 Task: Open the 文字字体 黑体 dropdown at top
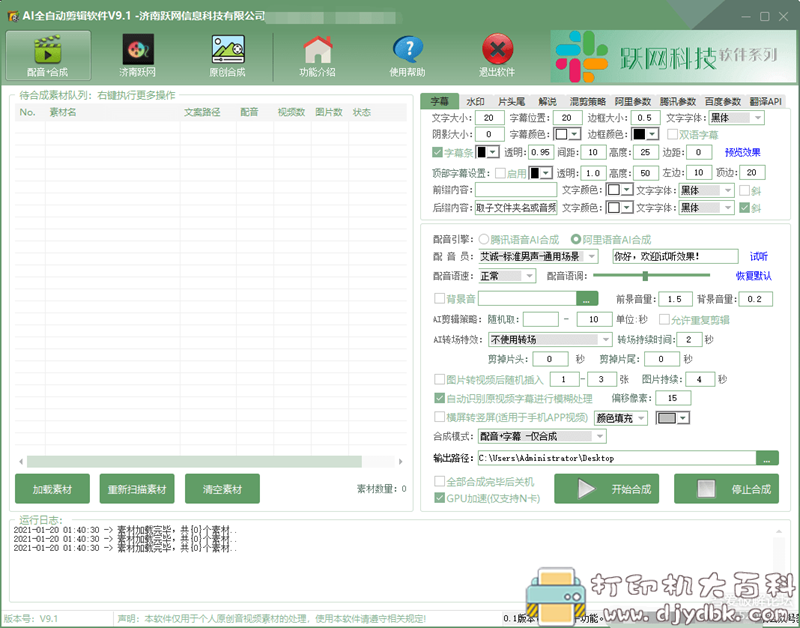click(x=736, y=118)
